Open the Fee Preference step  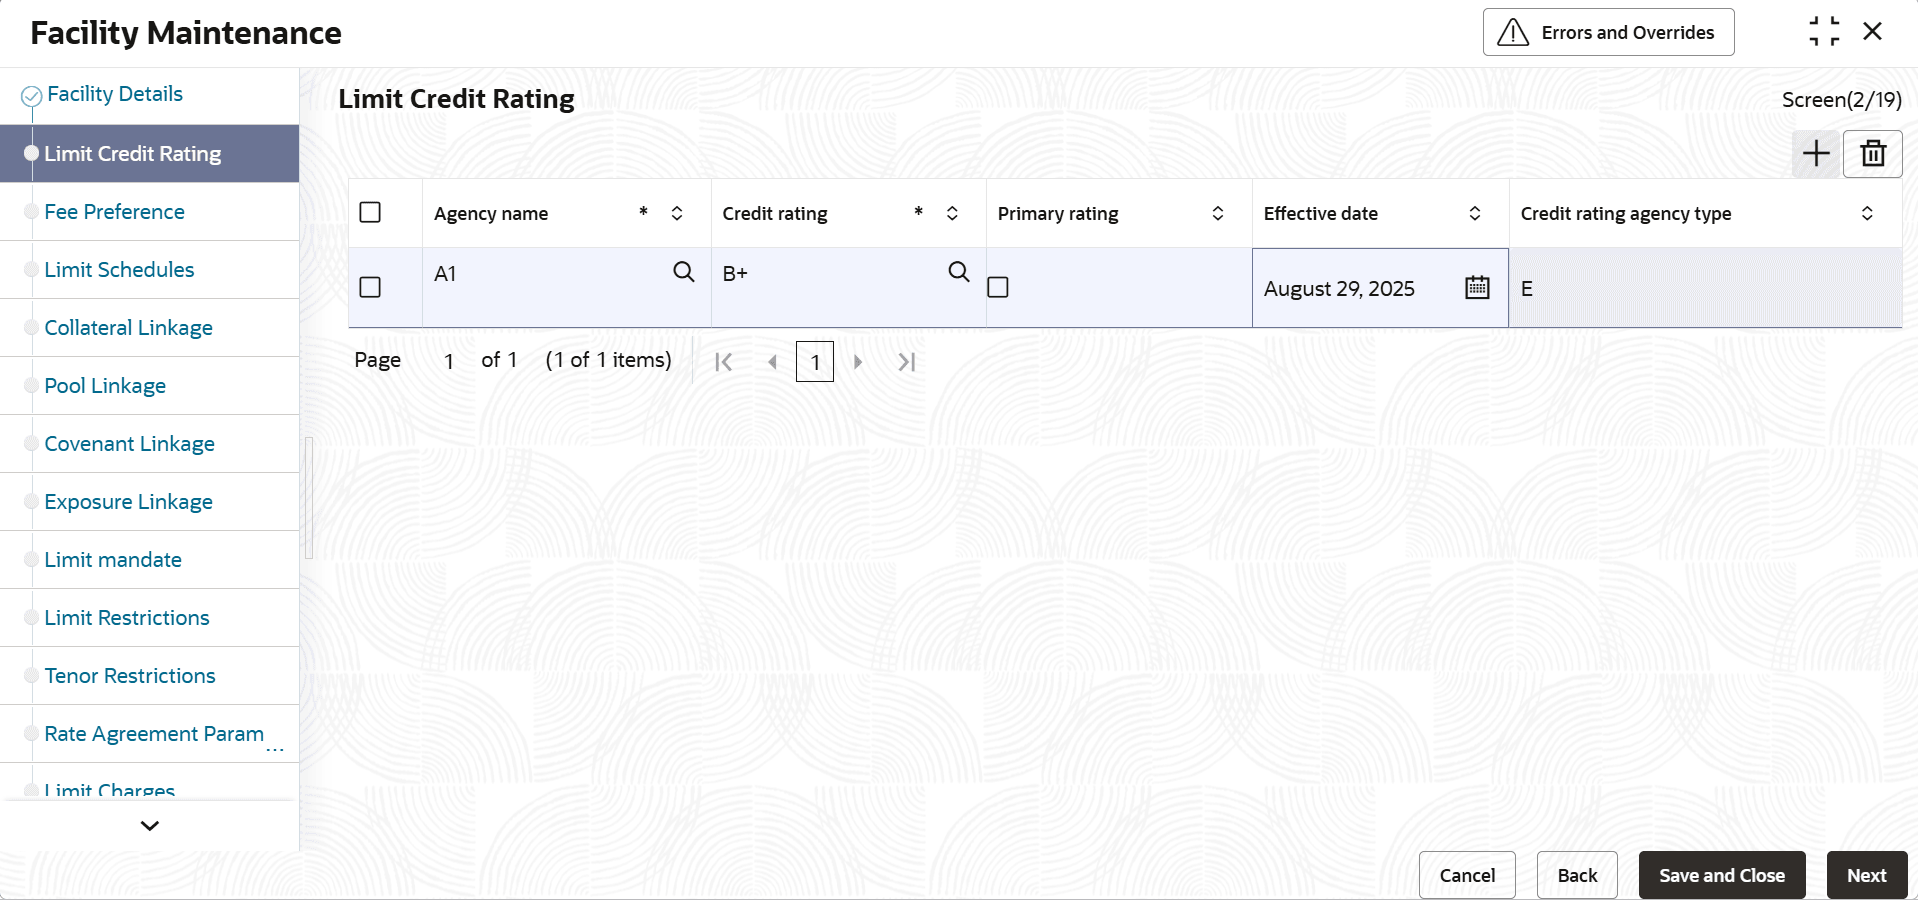pyautogui.click(x=114, y=212)
